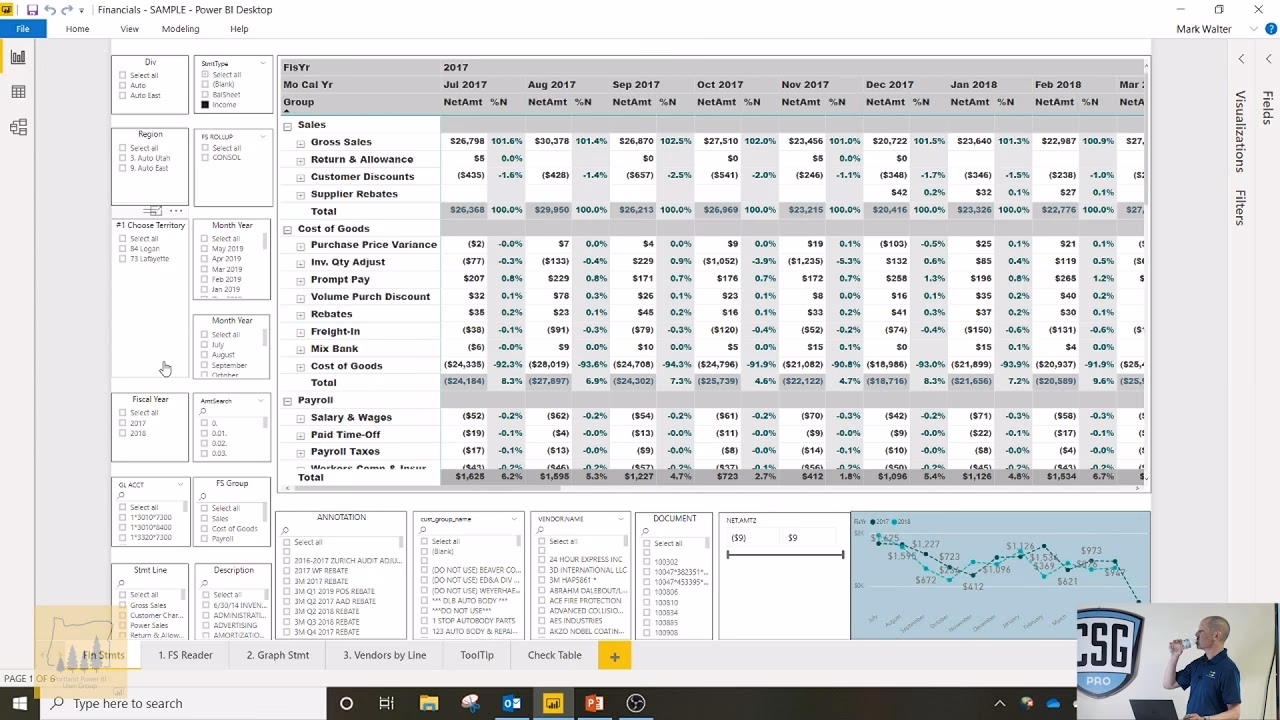
Task: Click the Undo arrow in the title bar
Action: coord(50,10)
